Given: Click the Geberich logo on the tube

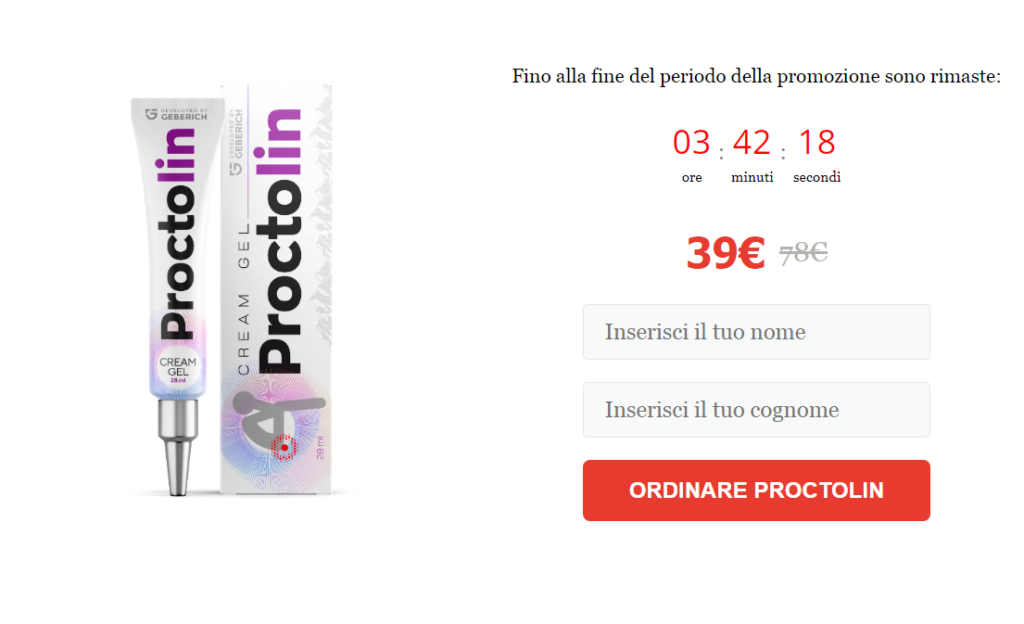Looking at the screenshot, I should [176, 114].
